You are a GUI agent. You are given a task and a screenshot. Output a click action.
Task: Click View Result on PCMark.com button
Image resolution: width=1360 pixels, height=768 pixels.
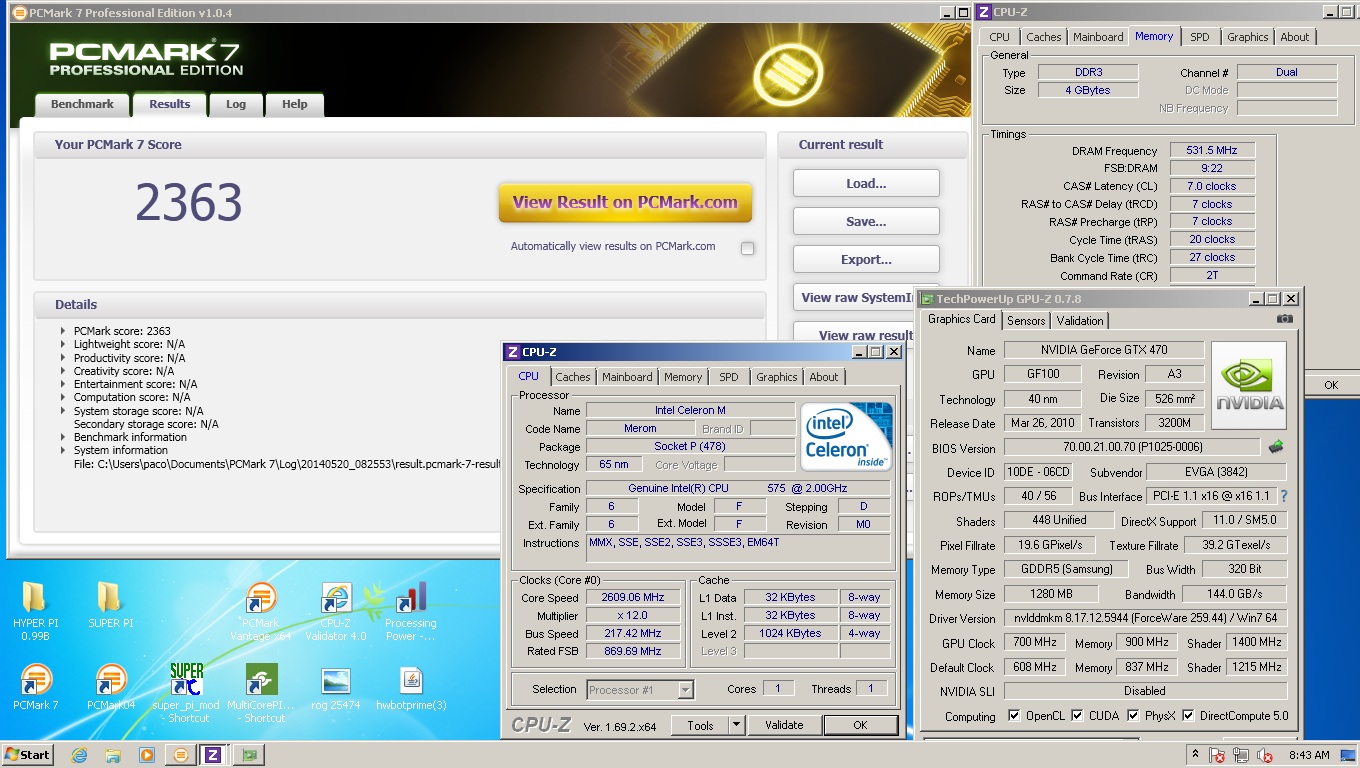coord(625,202)
